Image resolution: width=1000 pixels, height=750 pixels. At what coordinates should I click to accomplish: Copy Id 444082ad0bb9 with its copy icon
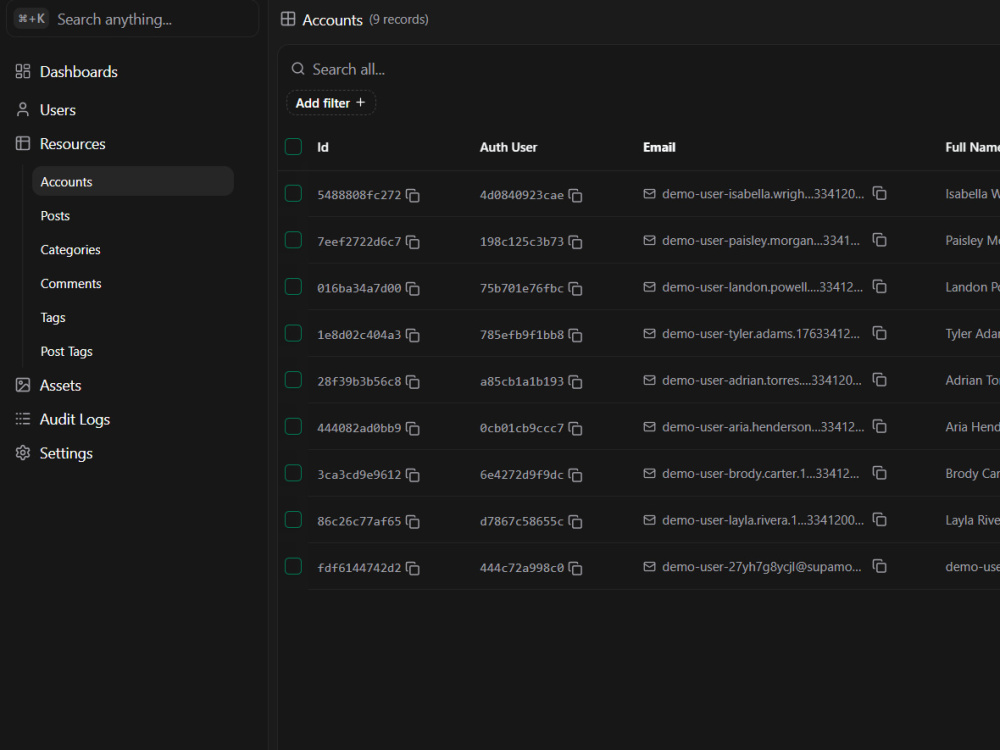click(413, 428)
